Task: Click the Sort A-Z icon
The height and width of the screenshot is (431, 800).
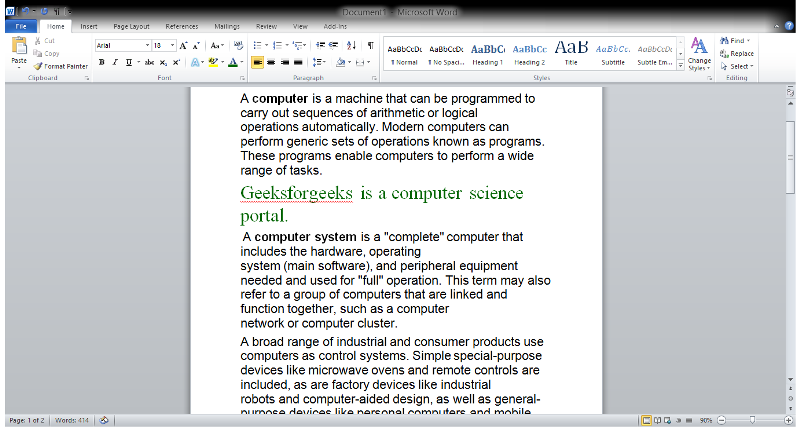Action: click(351, 45)
